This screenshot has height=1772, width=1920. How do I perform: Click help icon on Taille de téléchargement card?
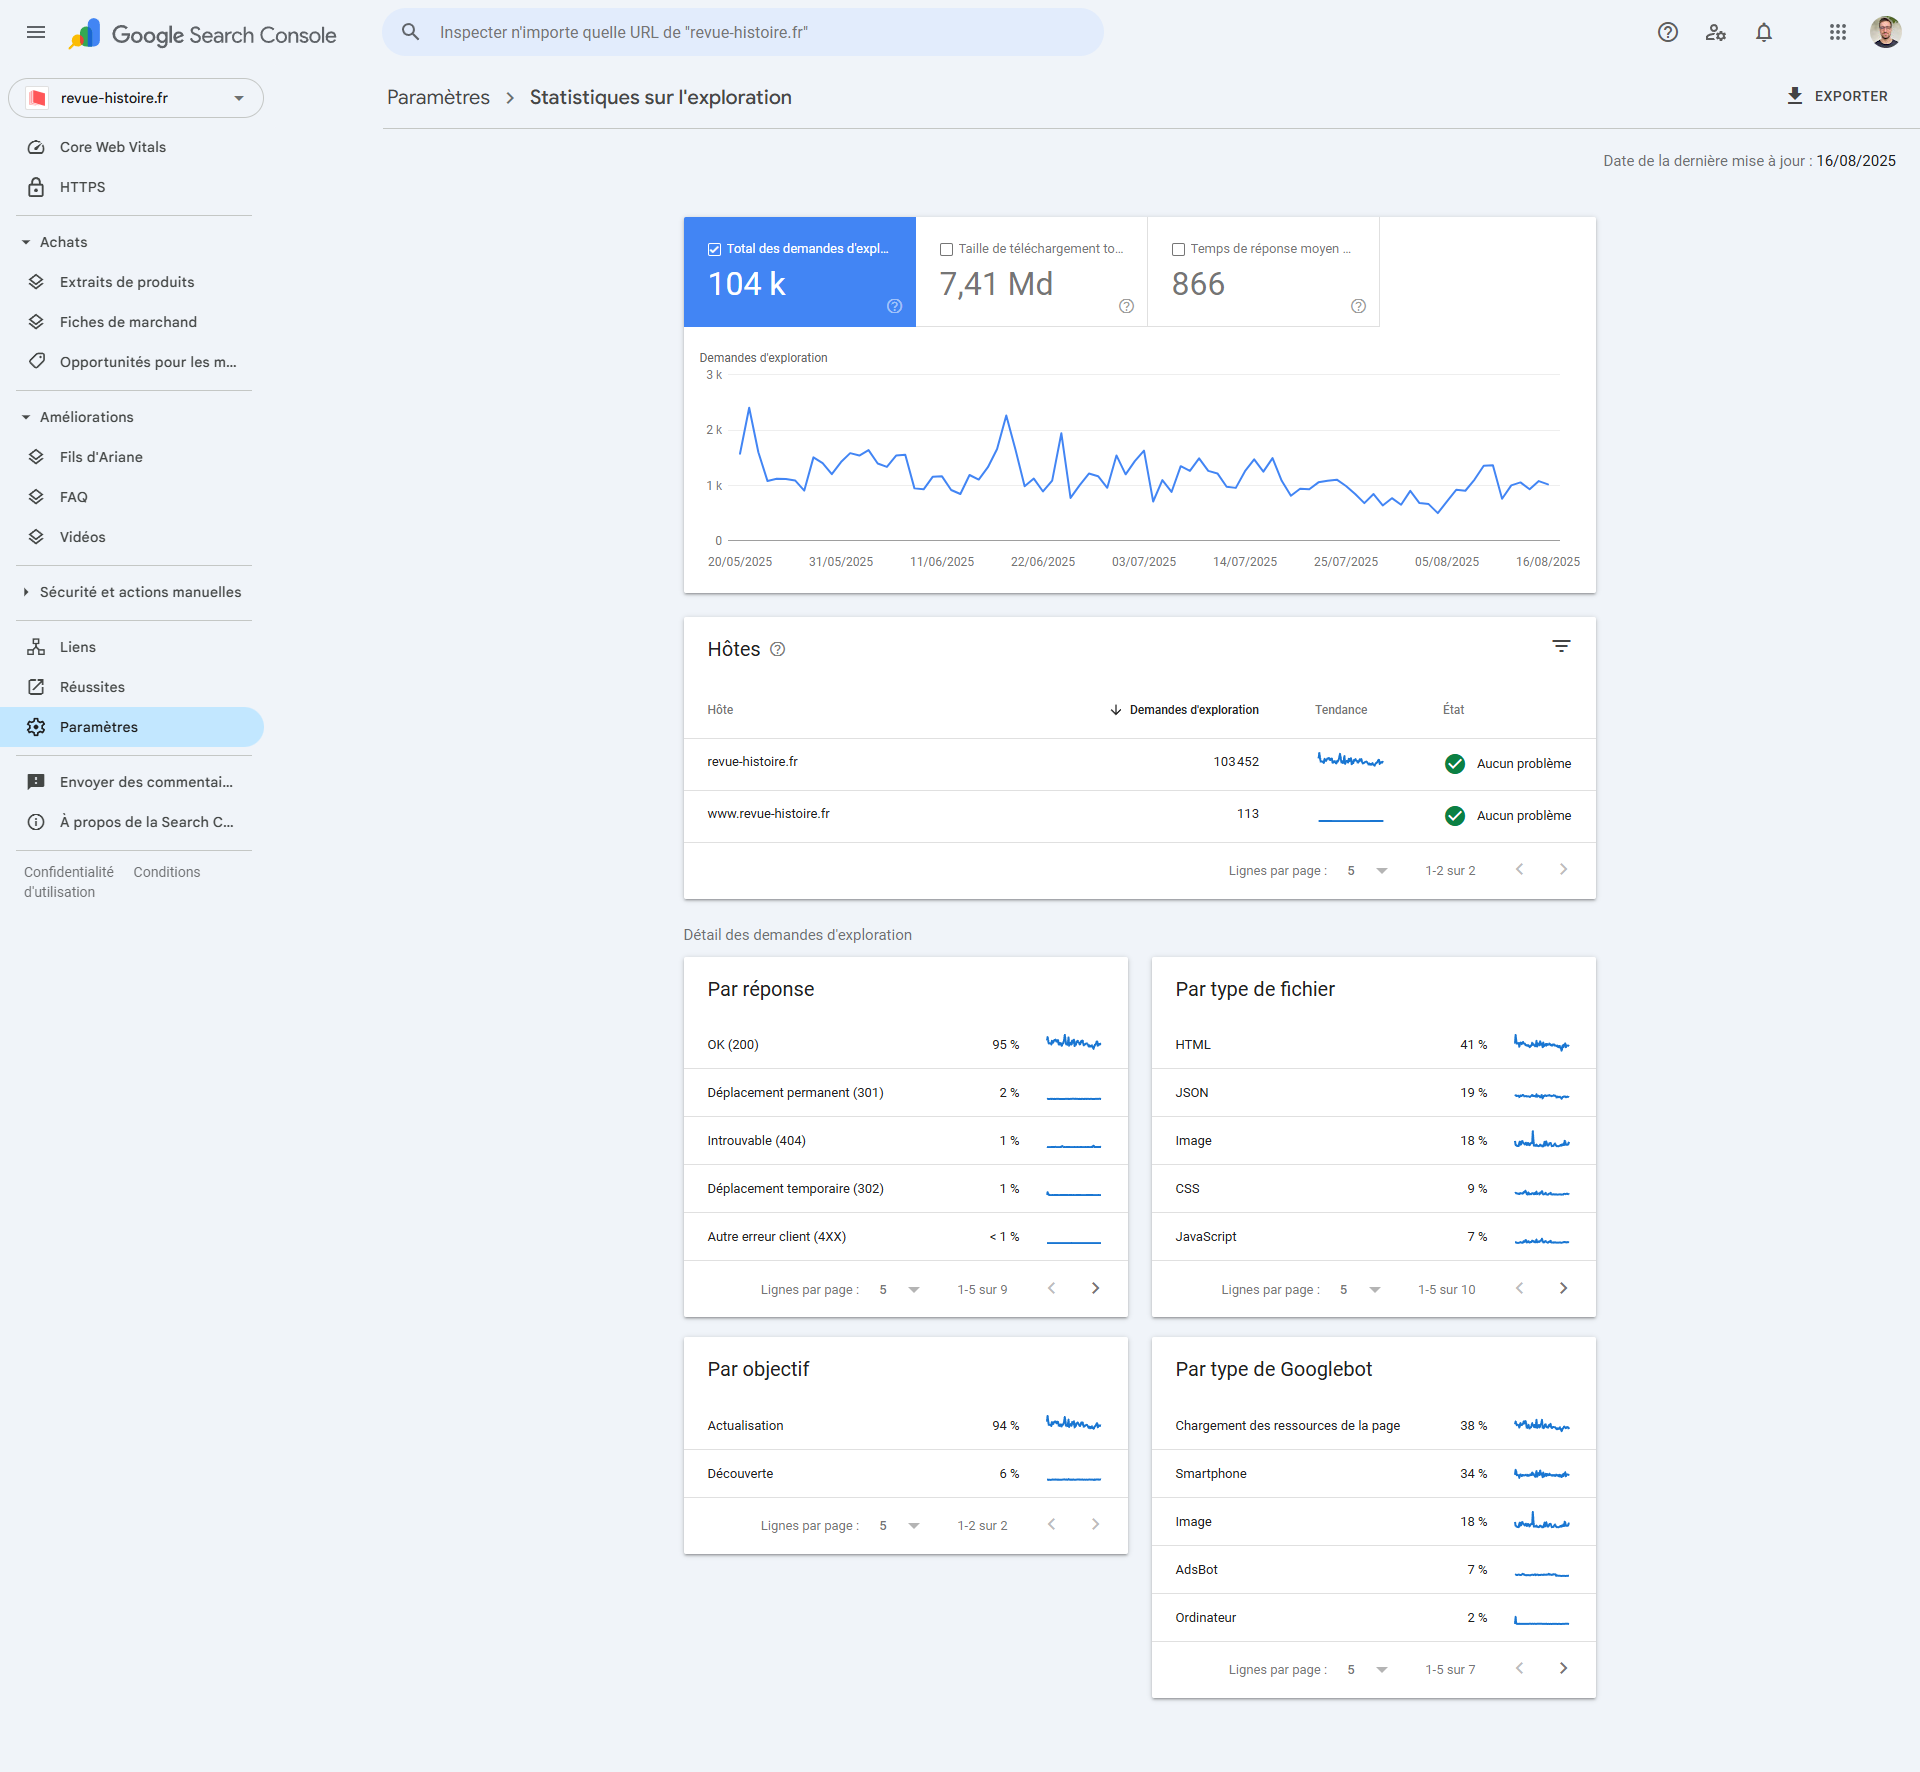1127,307
